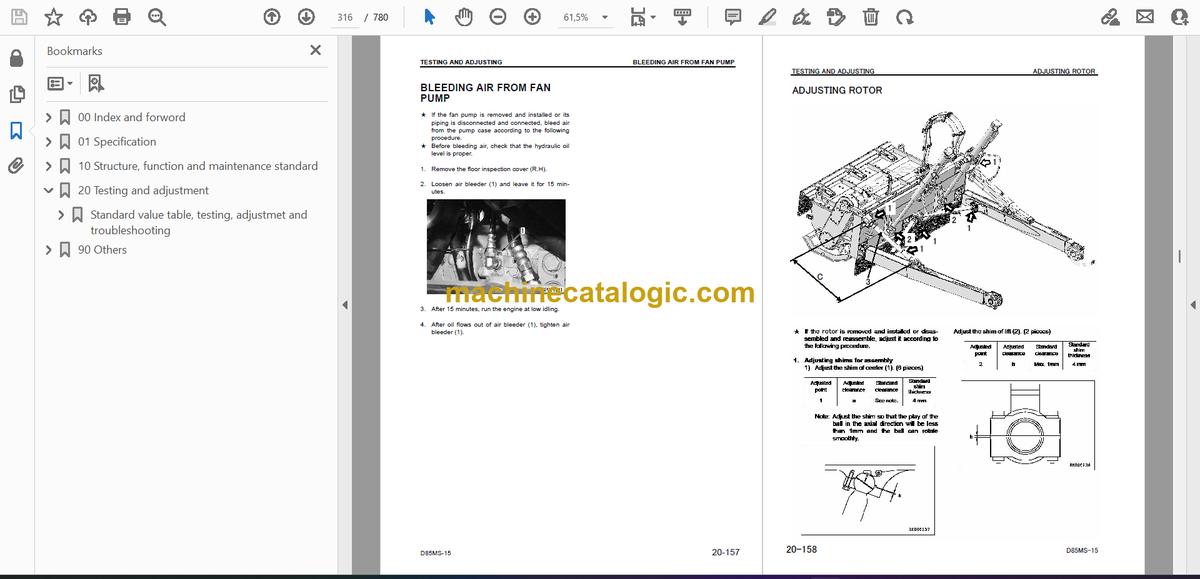
Task: Select the Hand pan tool
Action: pos(464,17)
